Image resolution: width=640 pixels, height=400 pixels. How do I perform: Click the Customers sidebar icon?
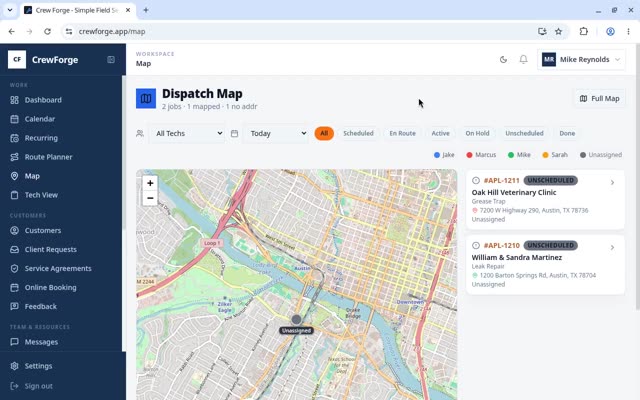[x=14, y=231]
